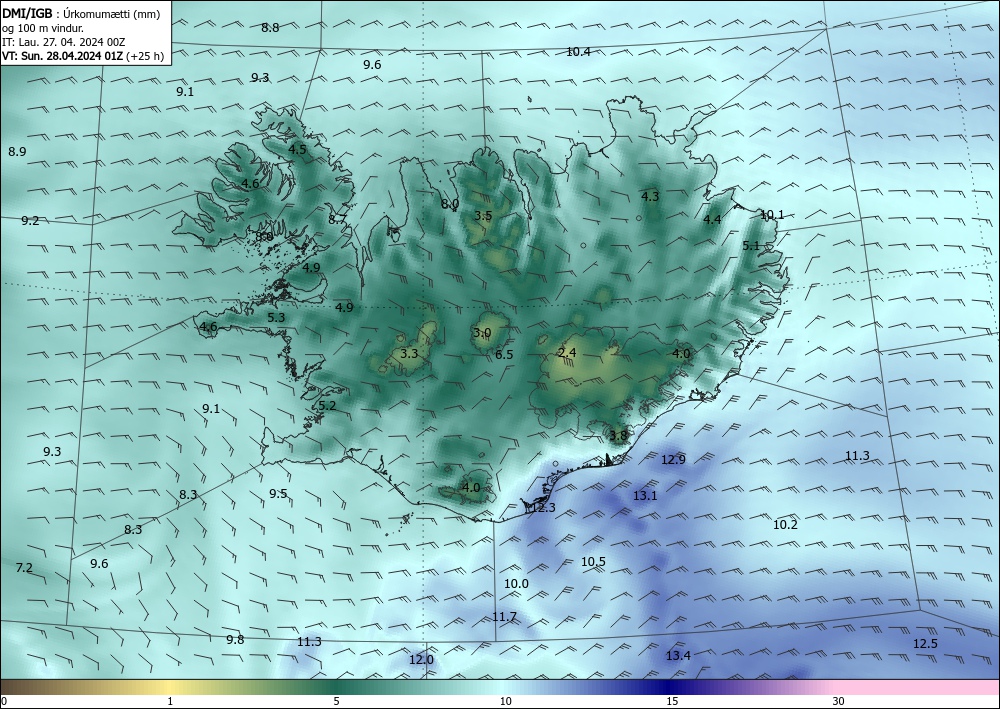Click the 4.5 value on the Westfjords

[297, 149]
